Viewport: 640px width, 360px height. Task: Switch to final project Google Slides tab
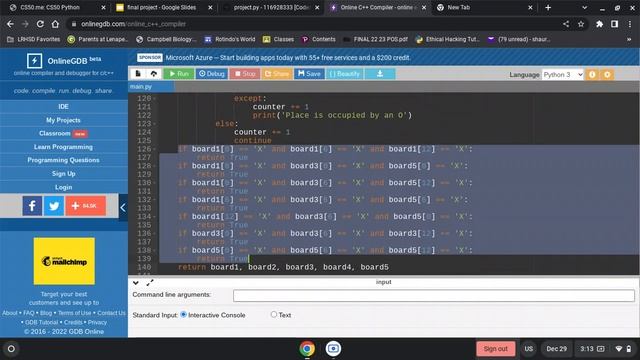(x=162, y=7)
